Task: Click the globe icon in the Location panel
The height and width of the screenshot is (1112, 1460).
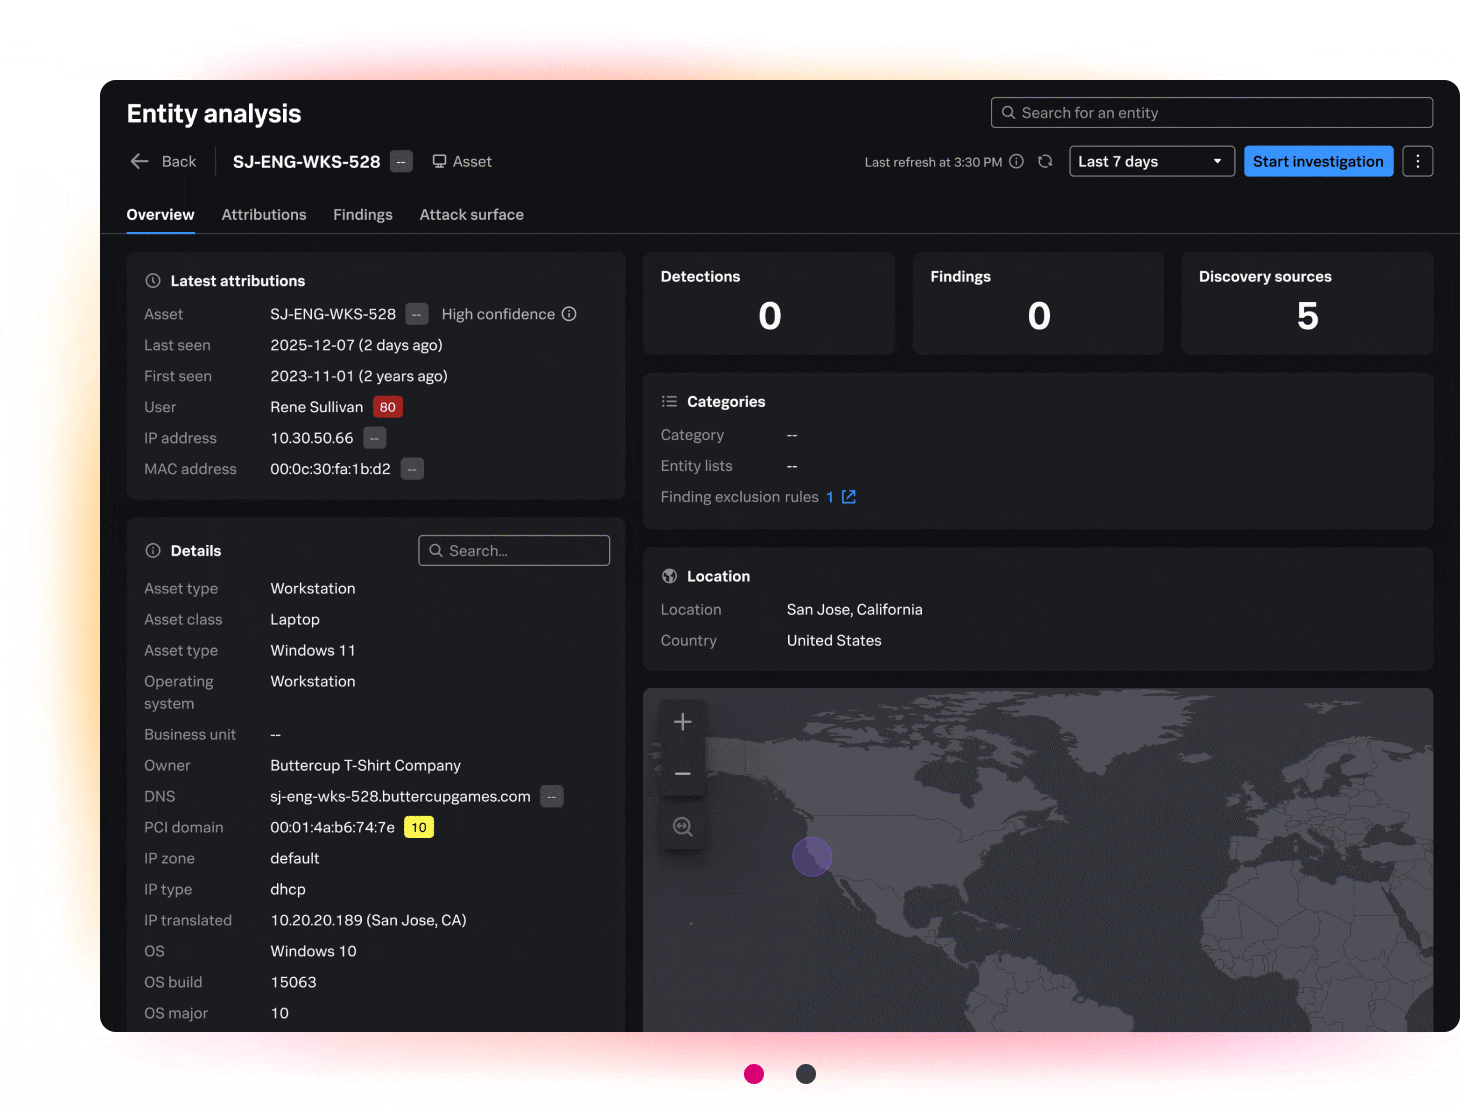Action: pyautogui.click(x=668, y=576)
